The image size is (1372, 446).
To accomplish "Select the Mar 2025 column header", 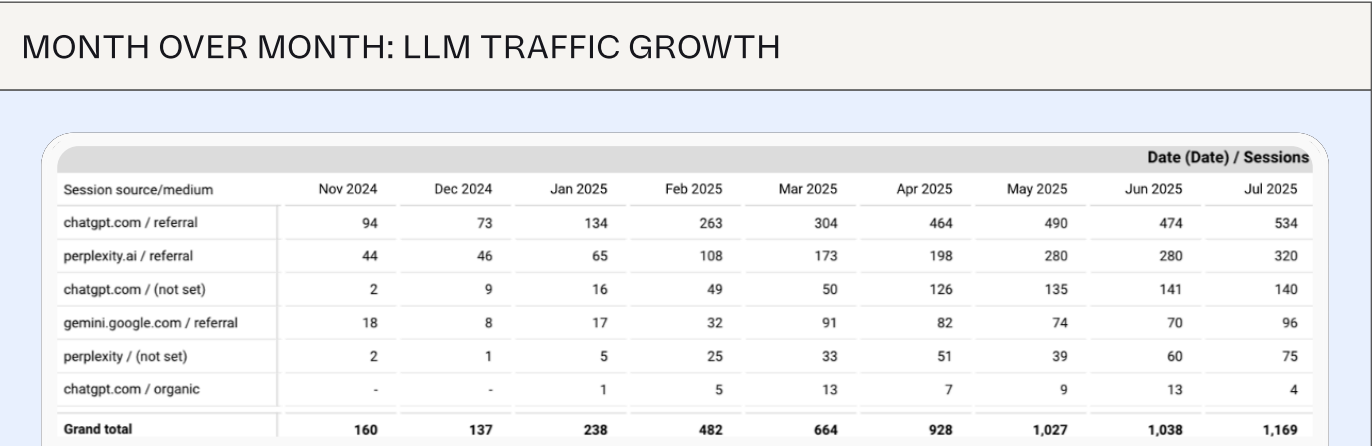I will coord(808,189).
